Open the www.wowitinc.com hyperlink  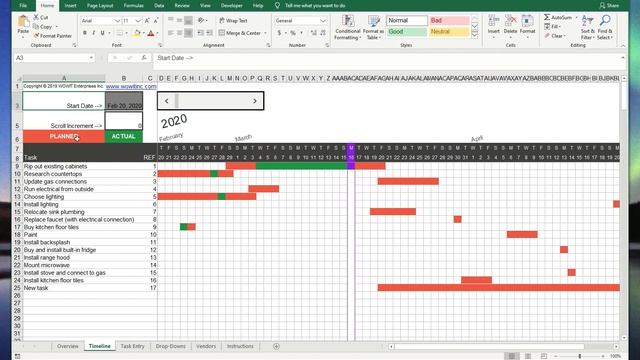[x=131, y=87]
